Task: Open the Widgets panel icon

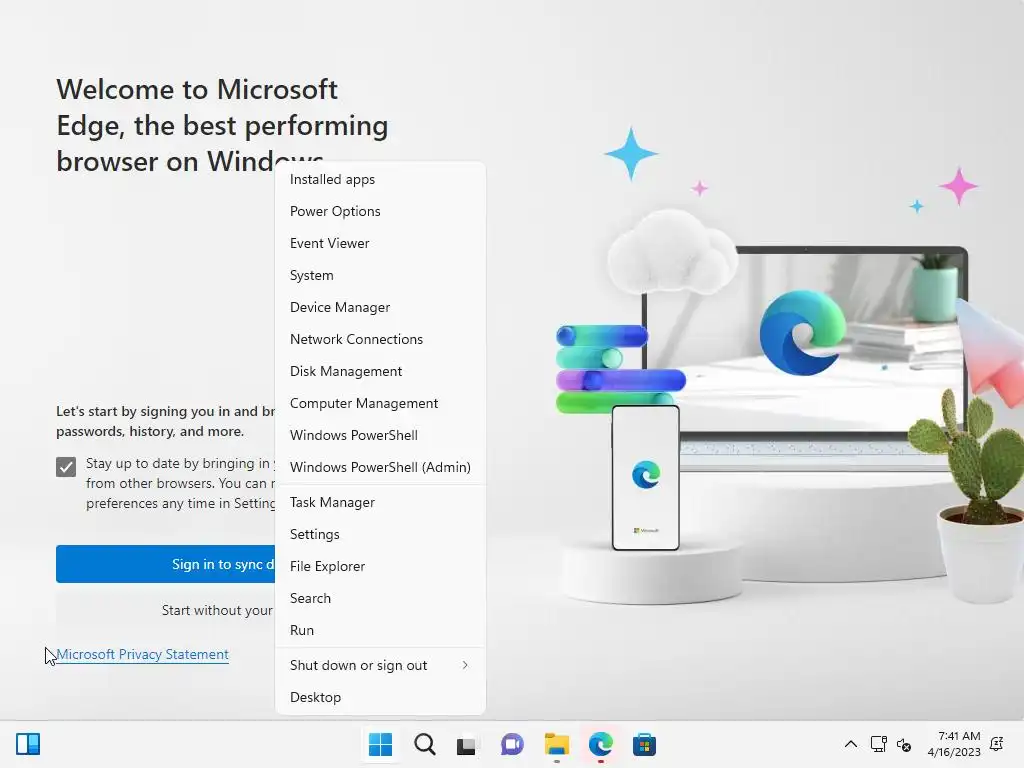Action: tap(27, 744)
